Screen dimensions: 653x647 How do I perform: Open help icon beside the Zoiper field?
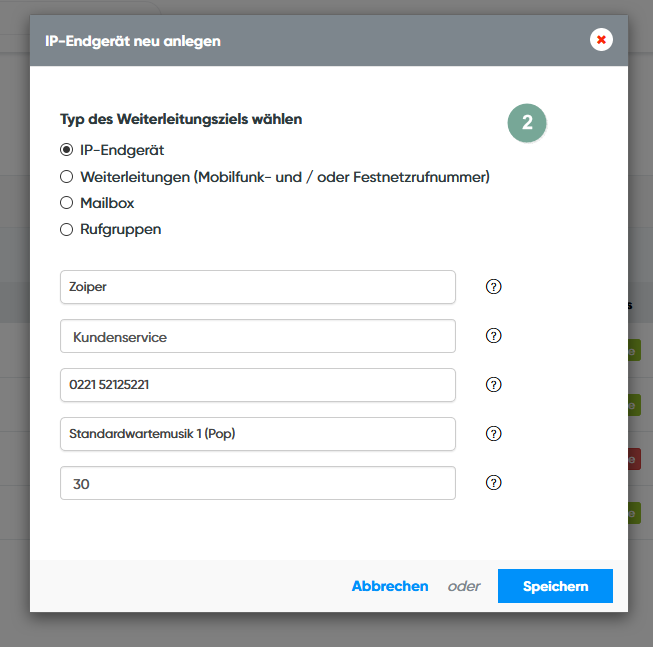493,287
